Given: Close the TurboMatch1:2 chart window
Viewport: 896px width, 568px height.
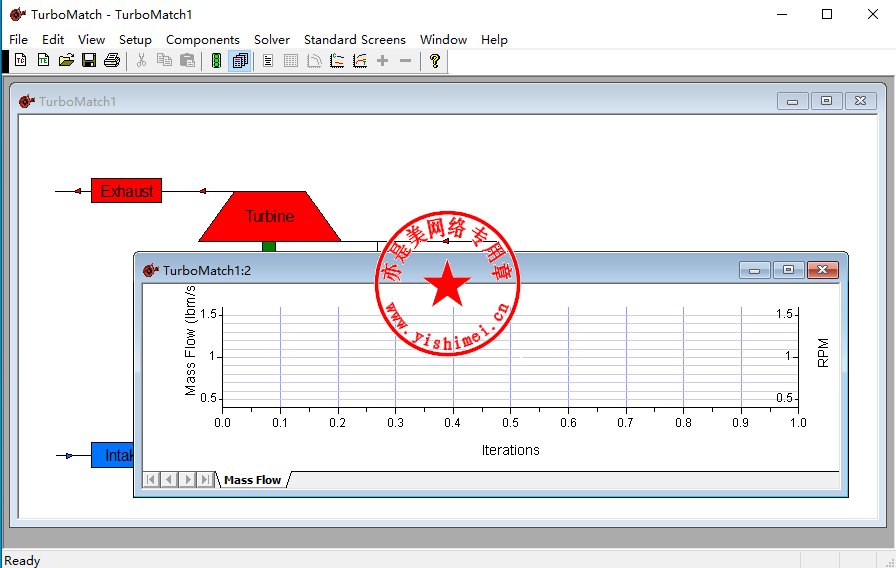Looking at the screenshot, I should pos(823,270).
